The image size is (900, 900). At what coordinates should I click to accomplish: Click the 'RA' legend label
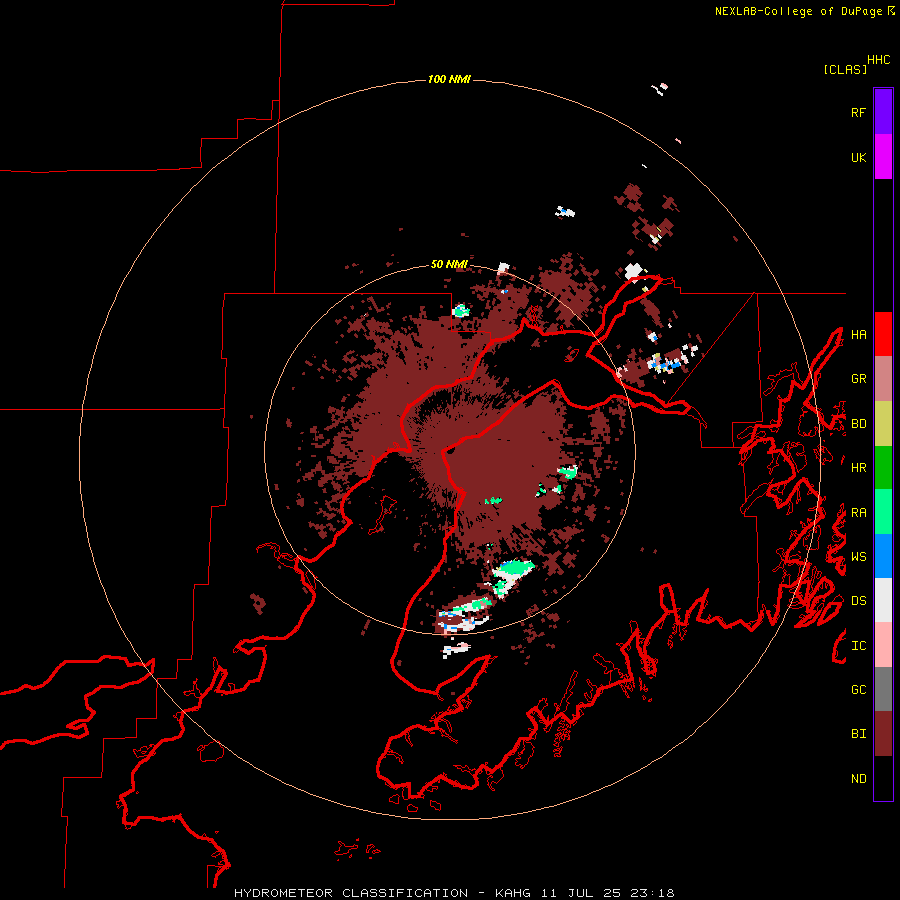tap(858, 513)
